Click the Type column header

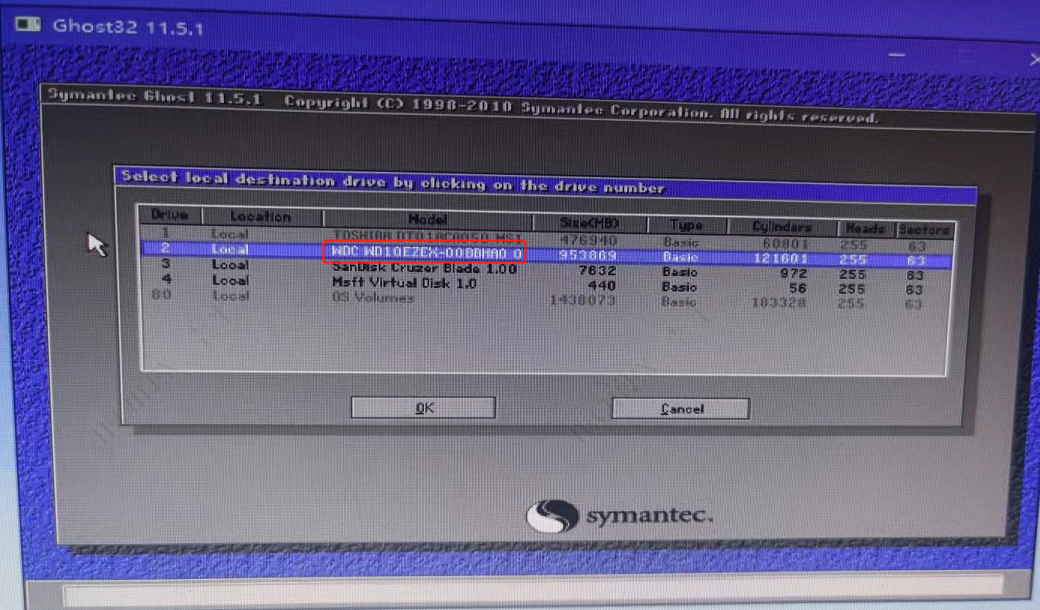(x=686, y=225)
